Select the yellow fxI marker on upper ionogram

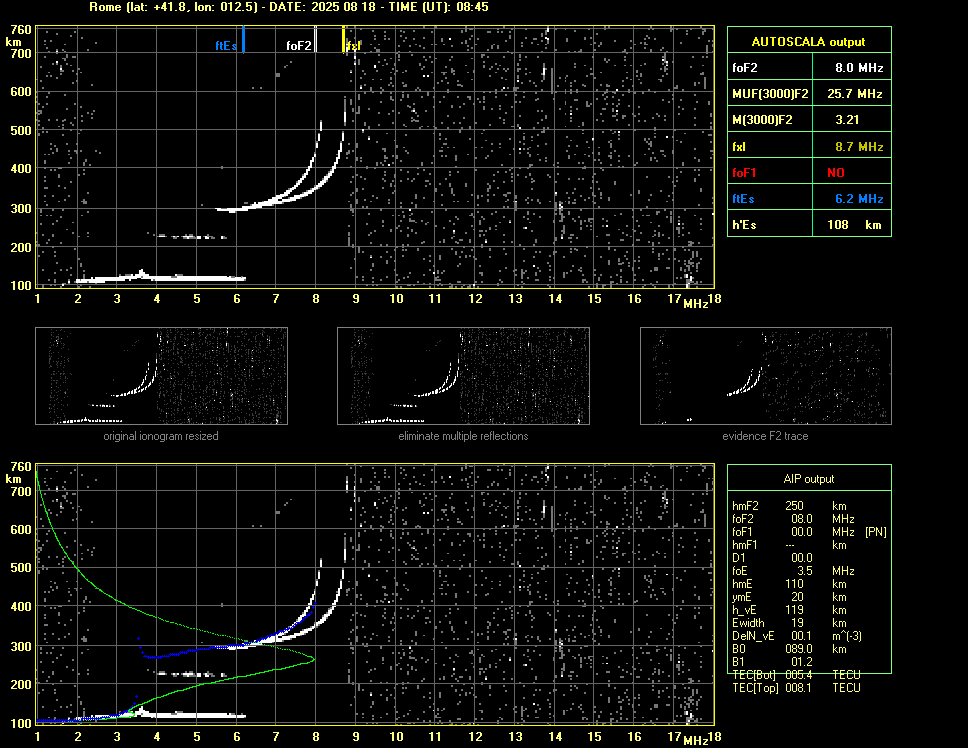(x=343, y=39)
